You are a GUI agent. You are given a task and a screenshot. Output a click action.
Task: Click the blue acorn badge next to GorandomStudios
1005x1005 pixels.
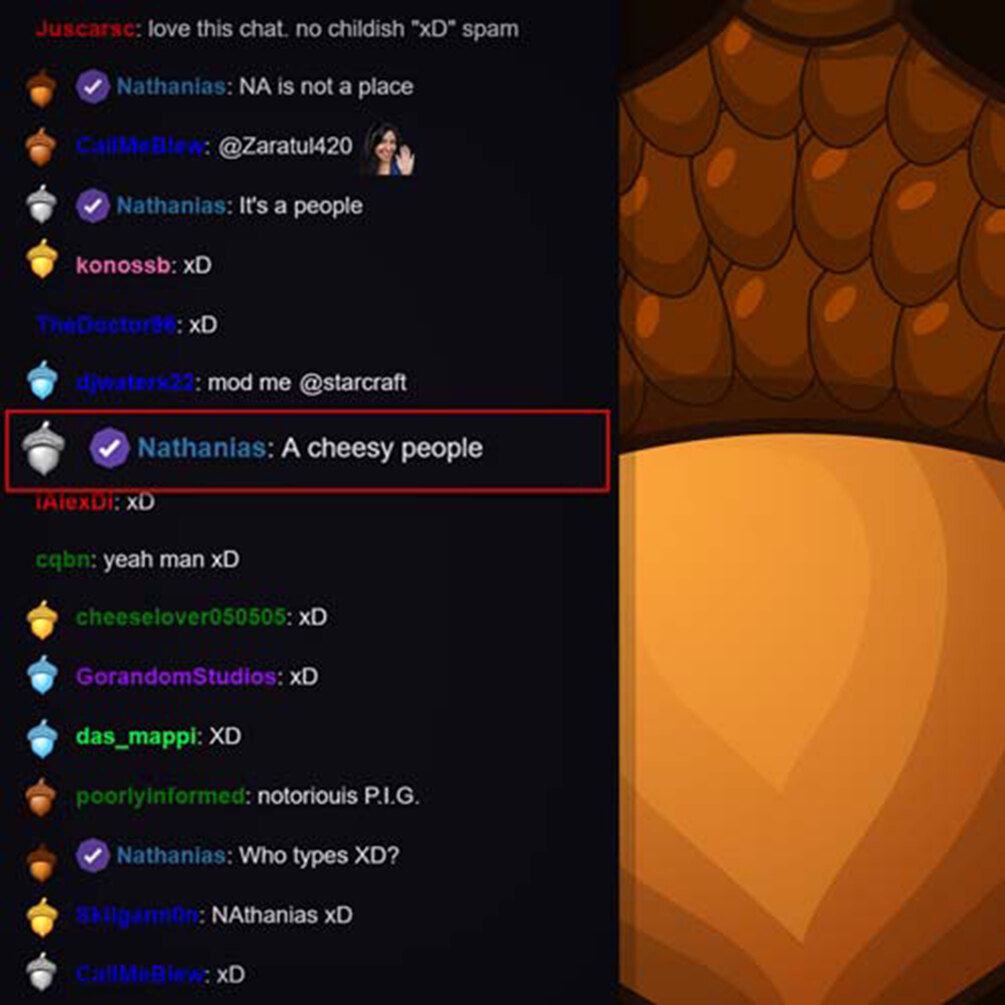(42, 676)
